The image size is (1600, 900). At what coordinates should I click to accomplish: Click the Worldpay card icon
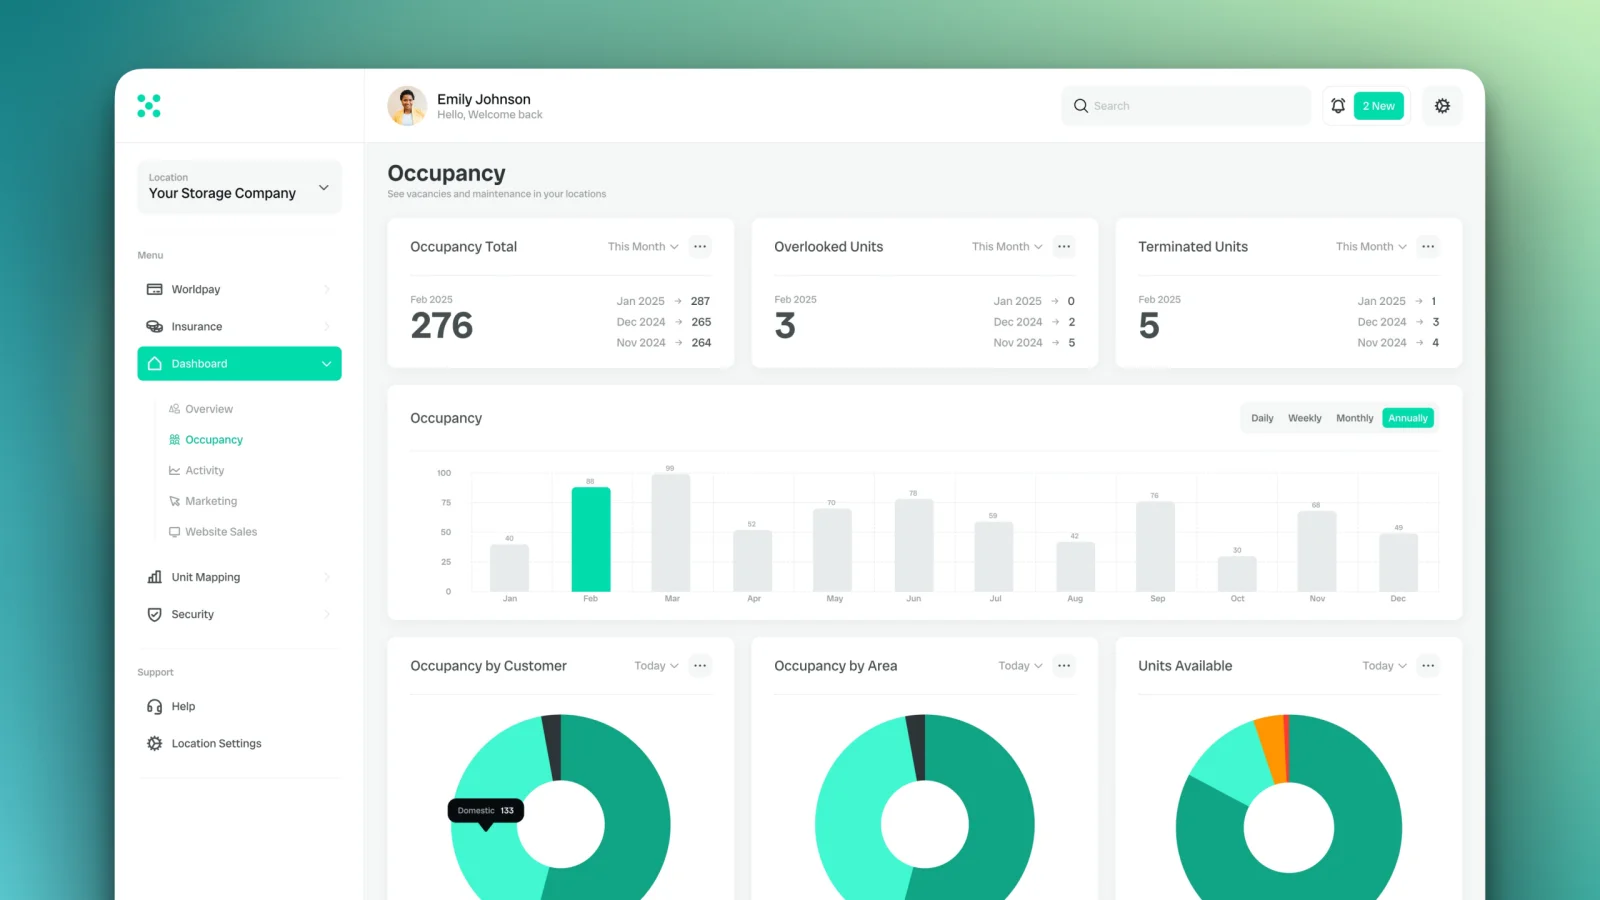click(x=155, y=289)
